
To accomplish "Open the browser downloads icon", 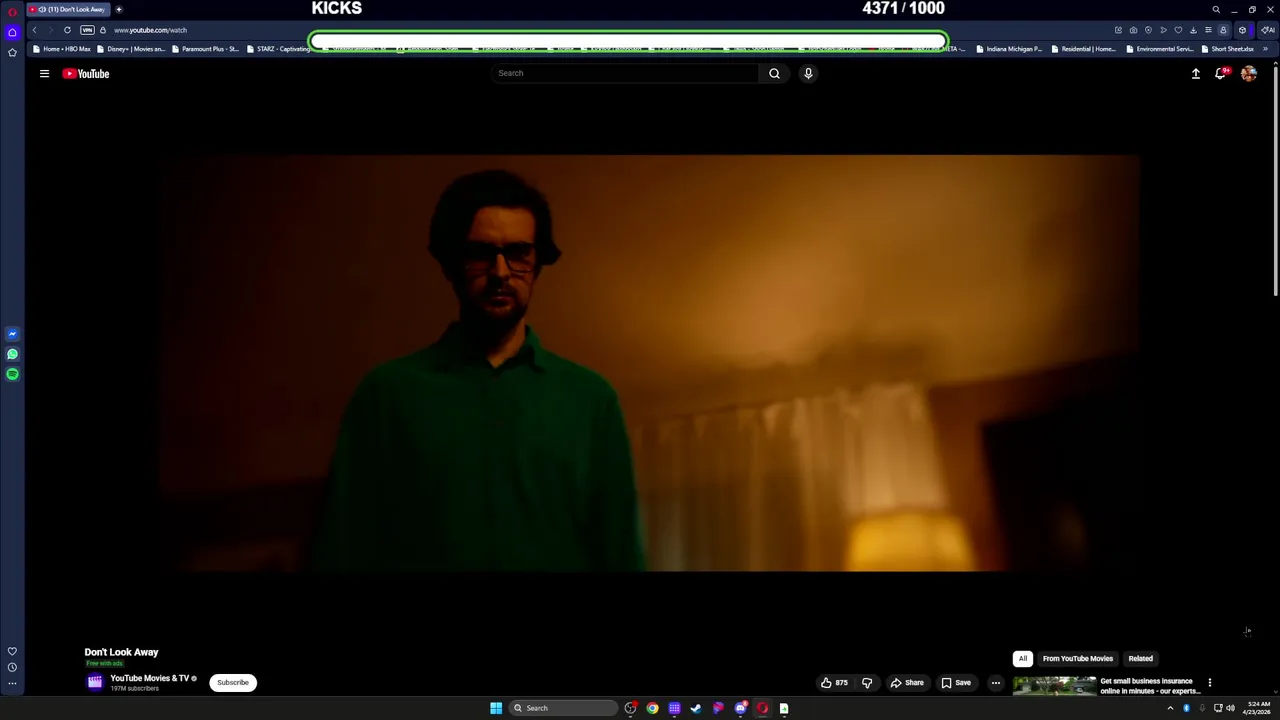I will pyautogui.click(x=1193, y=30).
